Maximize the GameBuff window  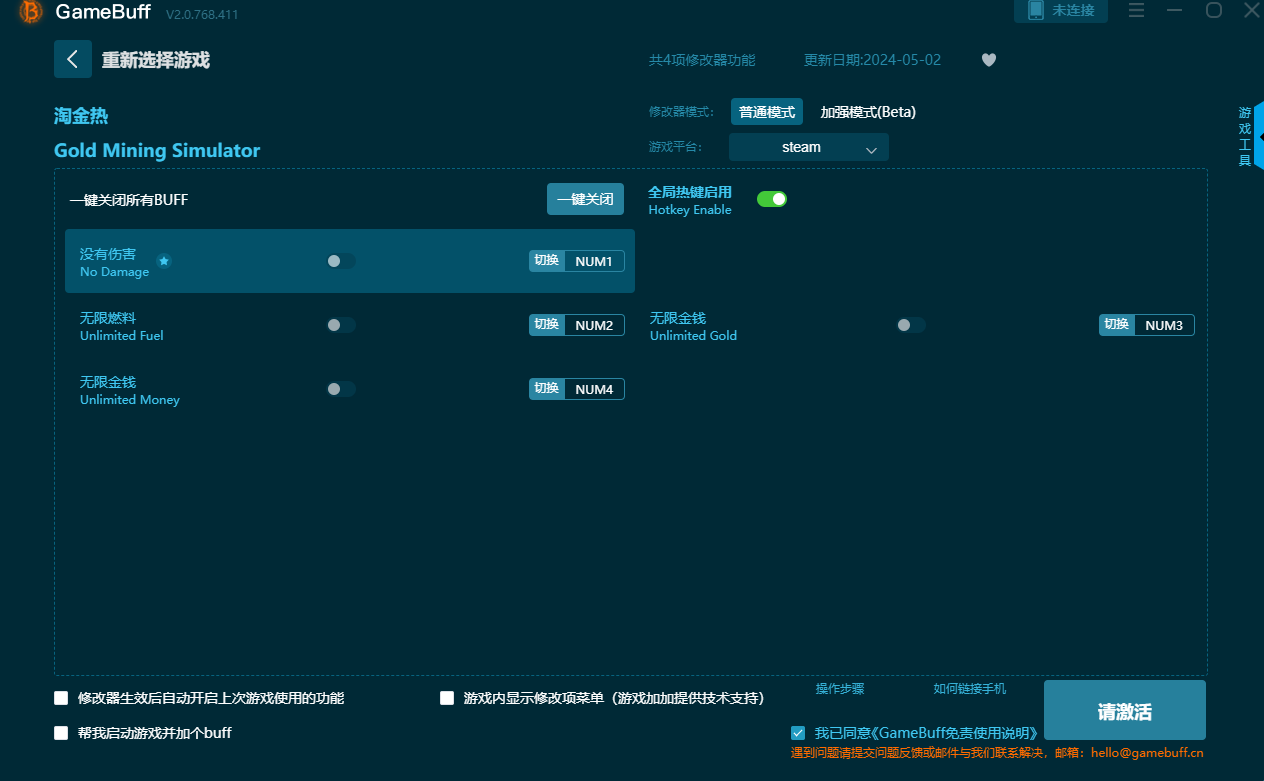pos(1214,10)
